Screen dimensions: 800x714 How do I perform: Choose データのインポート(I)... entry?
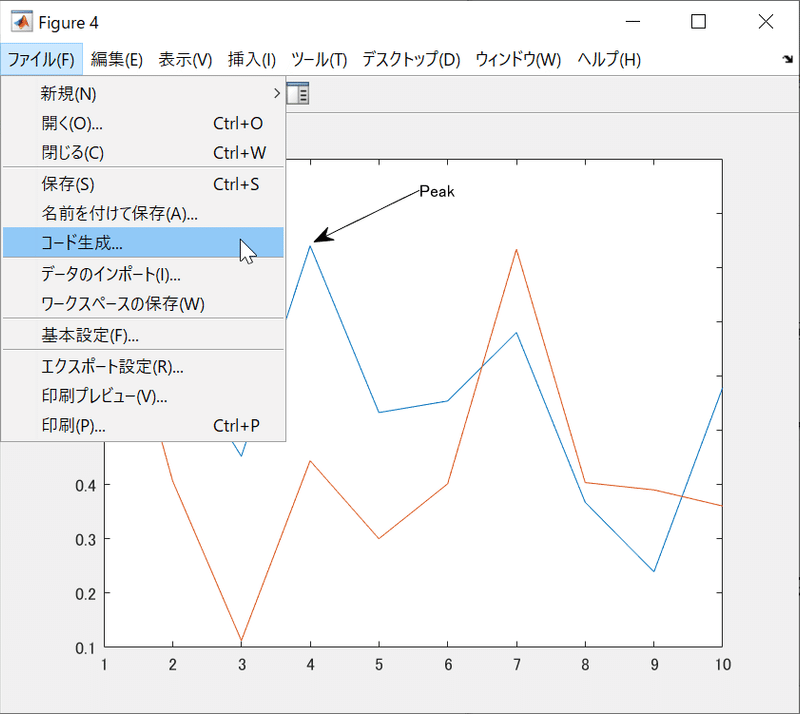click(143, 274)
